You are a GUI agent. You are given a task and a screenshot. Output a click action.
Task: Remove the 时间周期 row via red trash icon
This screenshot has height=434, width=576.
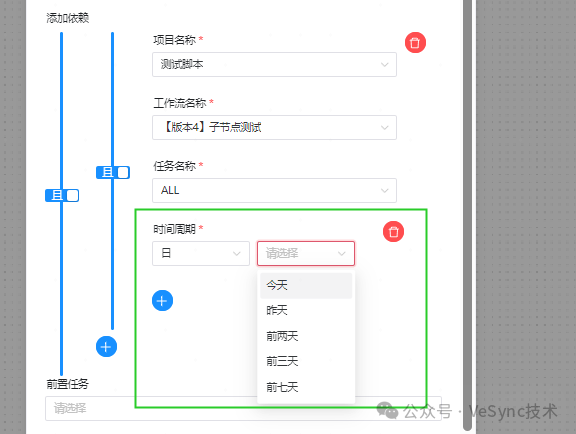tap(393, 232)
